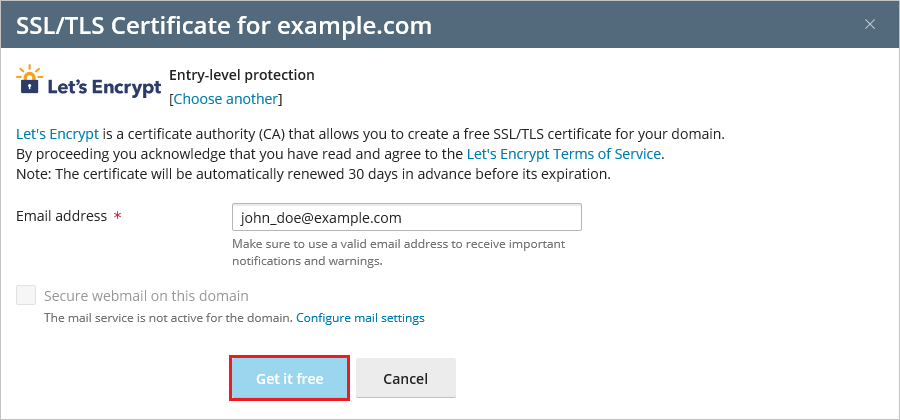Click the acknowledgement sentence starting with By proceeding
This screenshot has width=900, height=420.
click(240, 154)
